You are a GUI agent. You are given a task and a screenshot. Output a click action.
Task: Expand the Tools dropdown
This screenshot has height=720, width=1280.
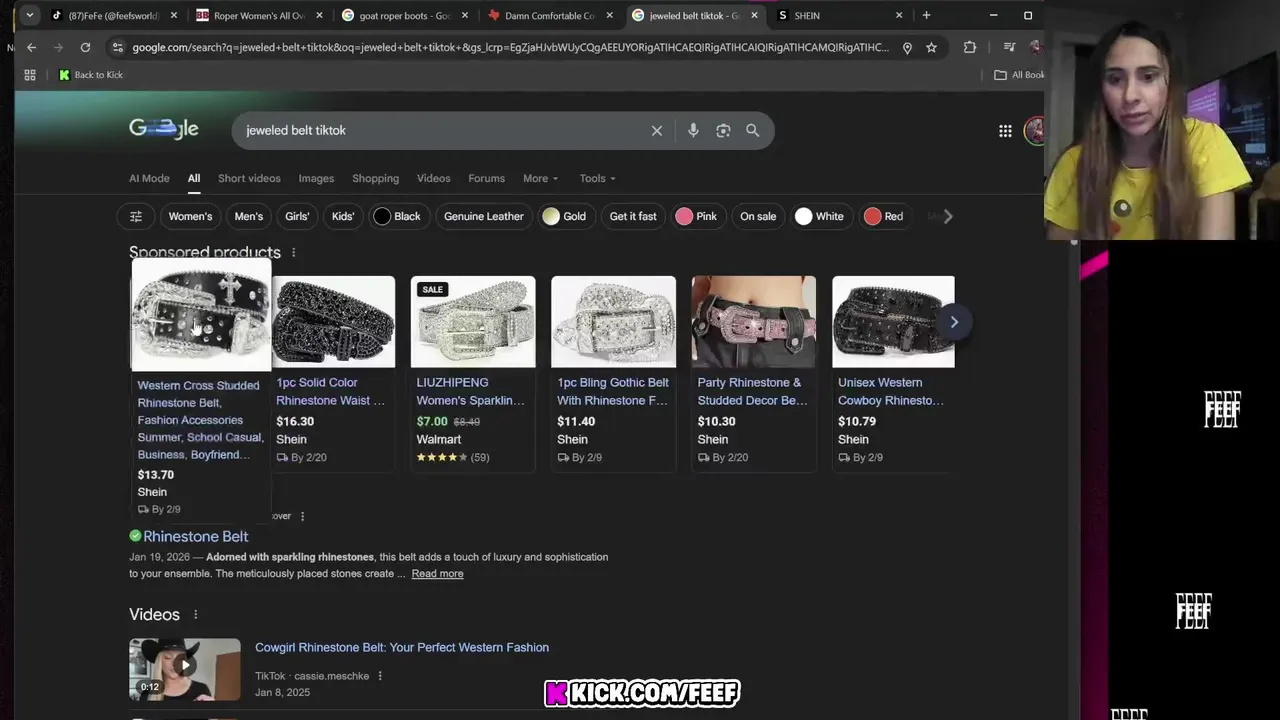(598, 178)
